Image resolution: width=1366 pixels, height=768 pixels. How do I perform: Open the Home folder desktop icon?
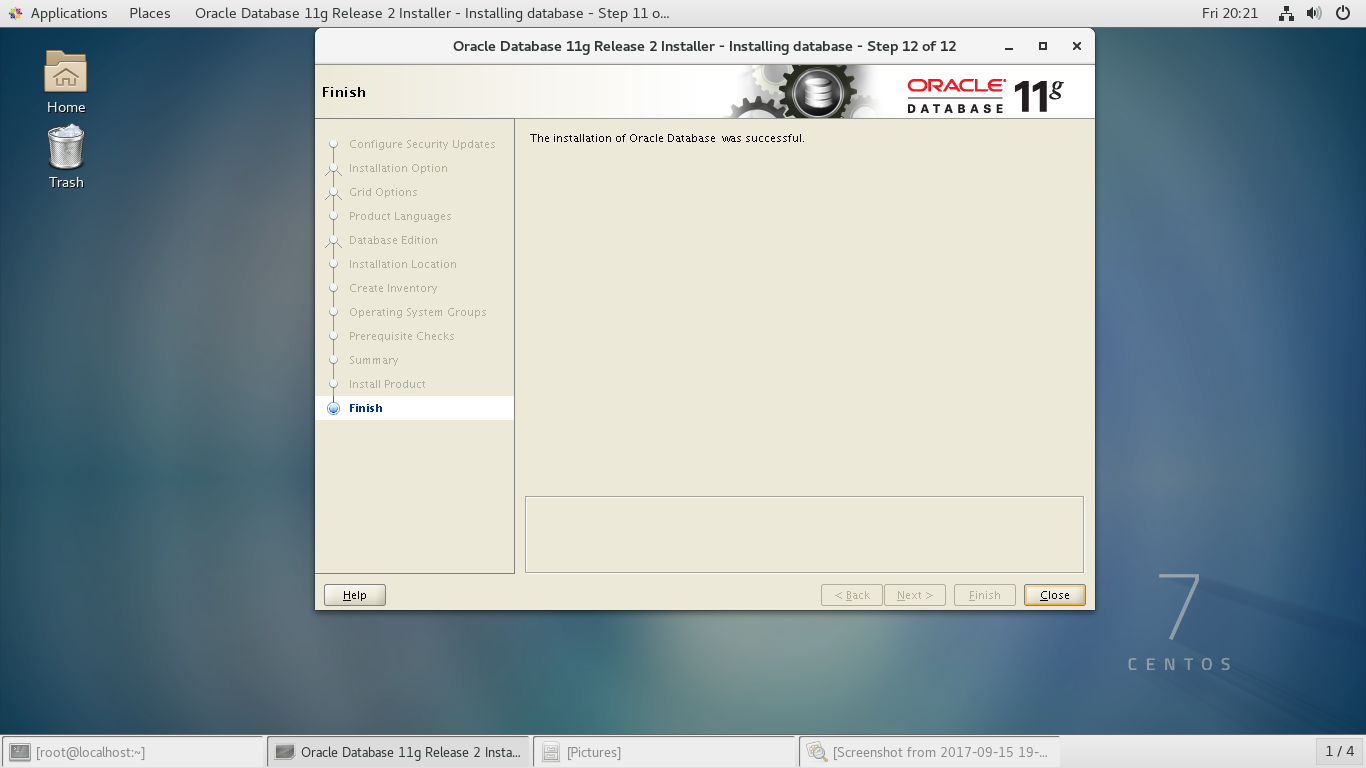(x=66, y=82)
